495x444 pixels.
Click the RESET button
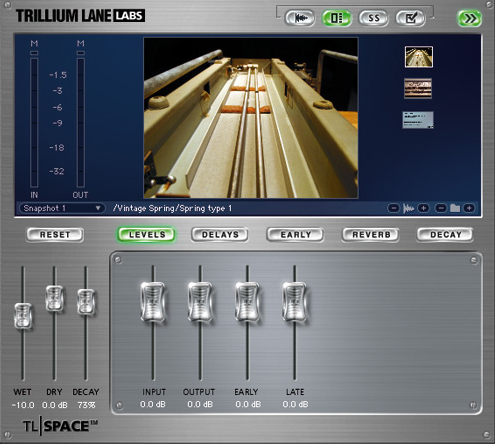point(55,235)
